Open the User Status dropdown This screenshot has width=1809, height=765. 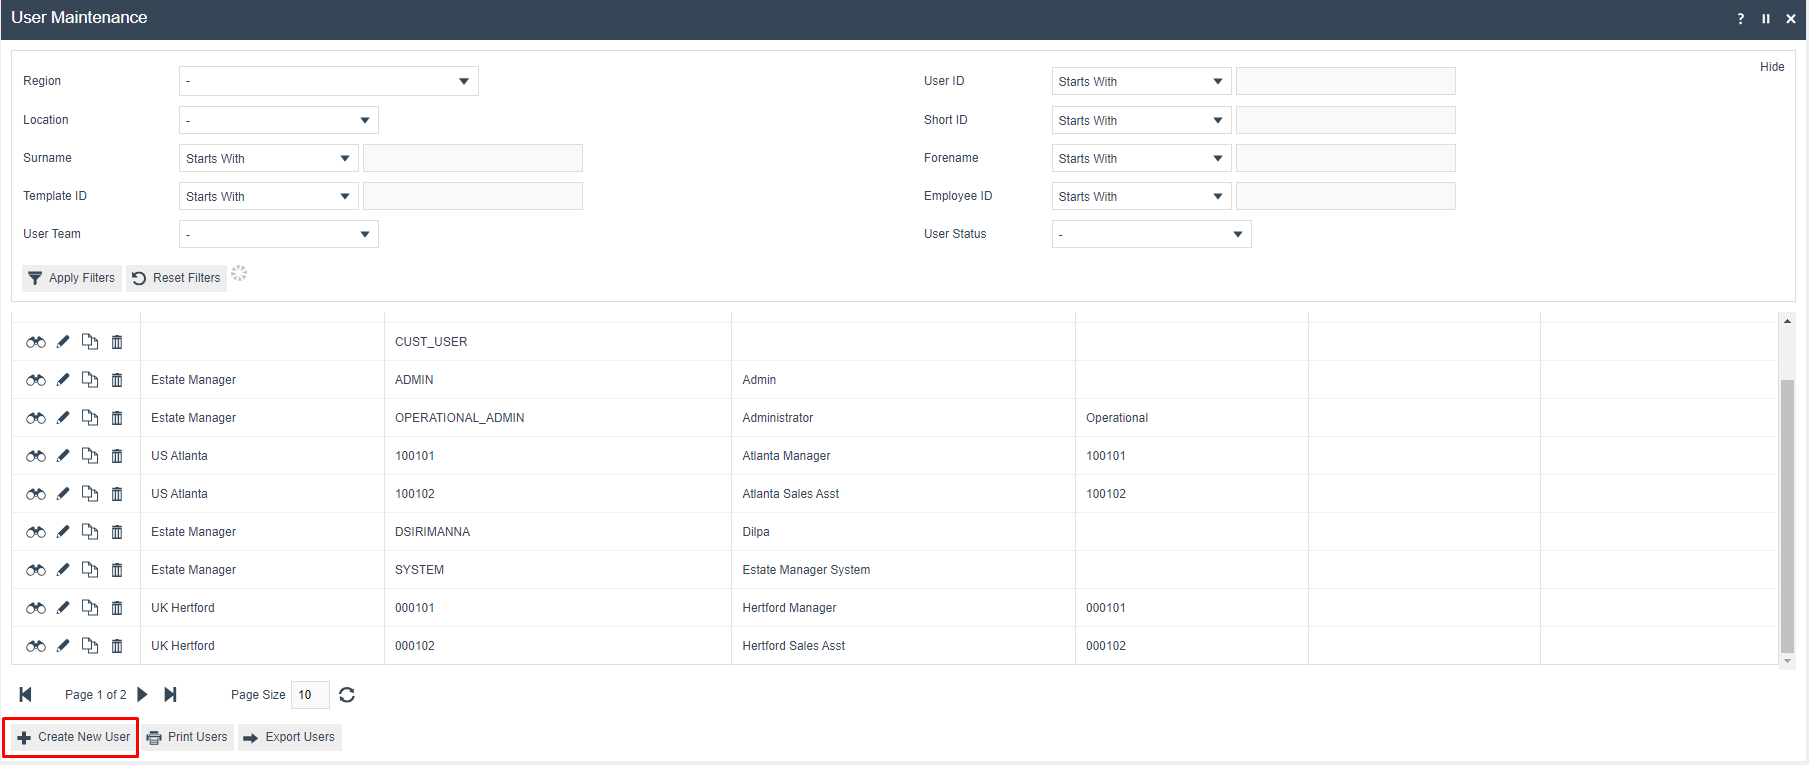click(x=1152, y=234)
